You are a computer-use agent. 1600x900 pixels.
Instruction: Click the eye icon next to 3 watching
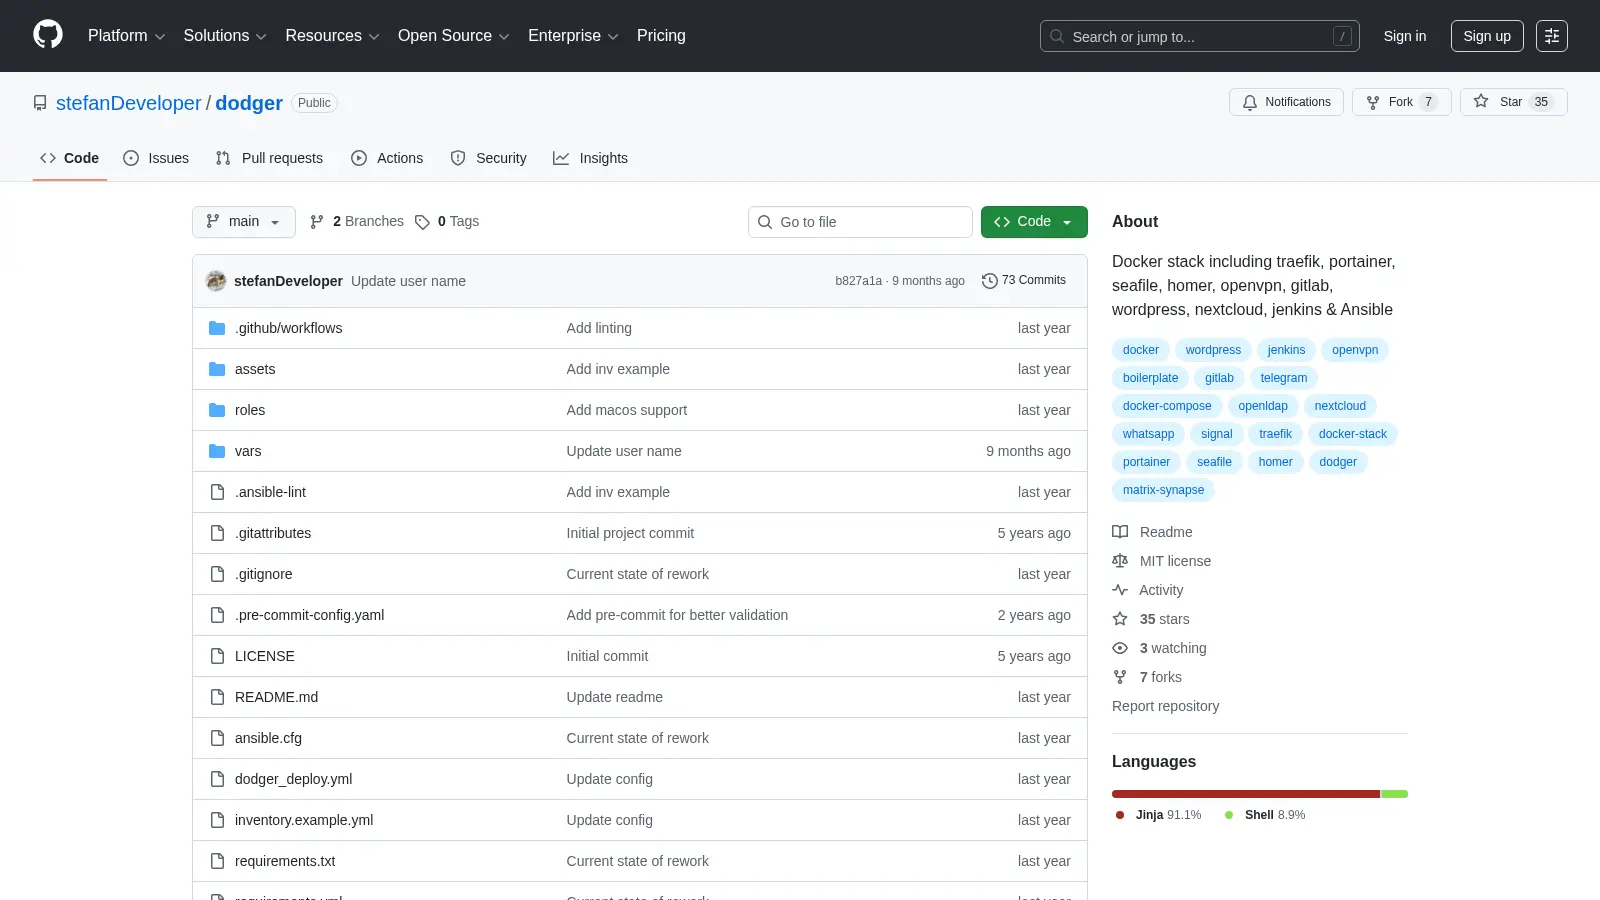point(1120,648)
